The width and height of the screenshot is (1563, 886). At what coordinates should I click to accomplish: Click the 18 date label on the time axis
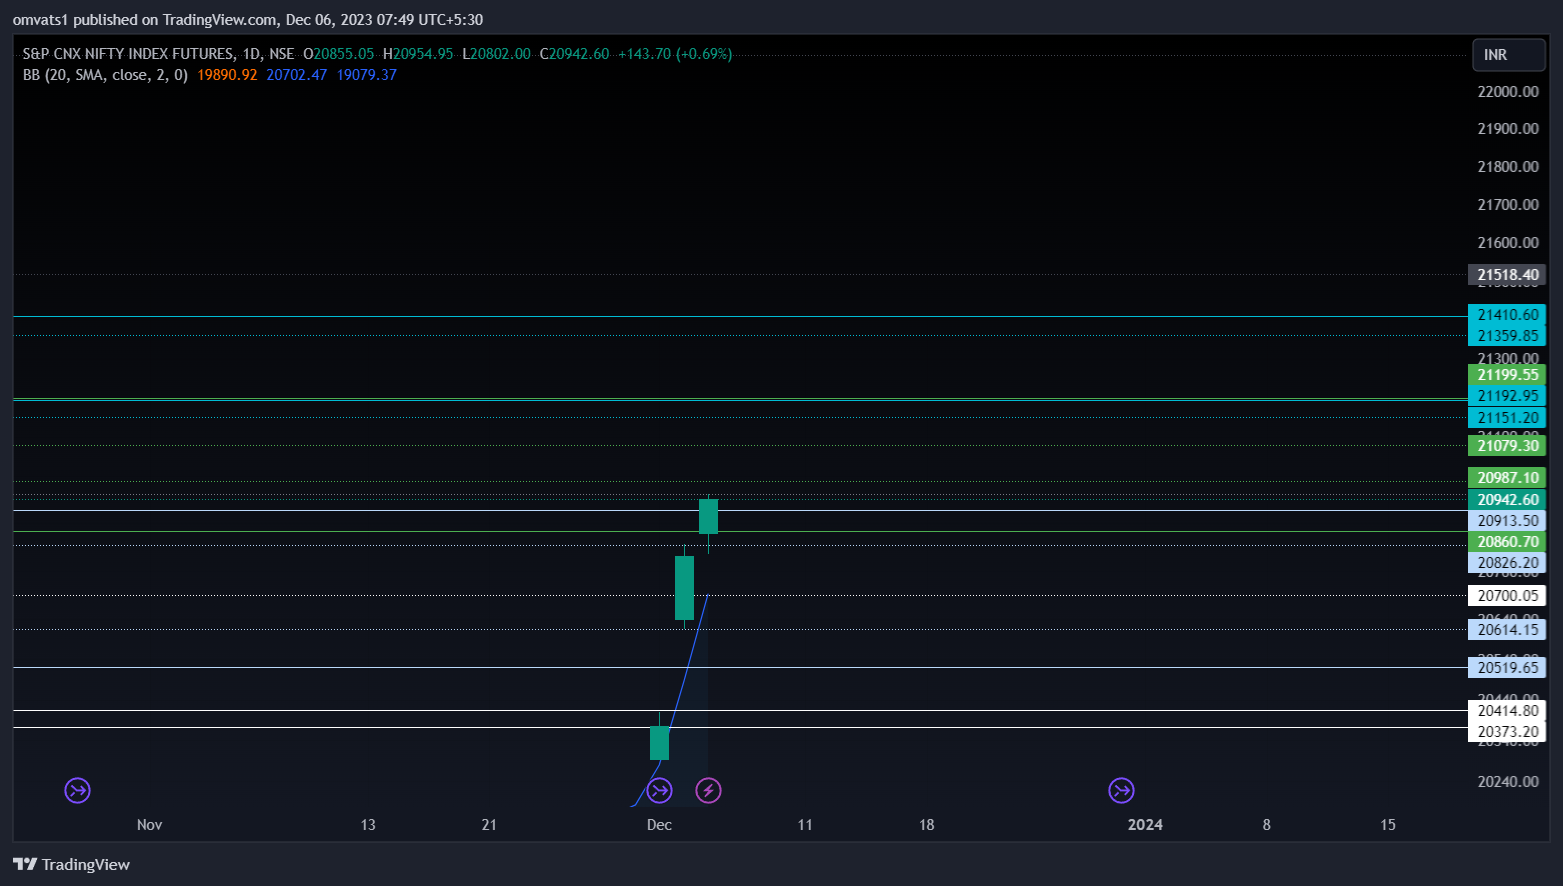click(x=927, y=824)
